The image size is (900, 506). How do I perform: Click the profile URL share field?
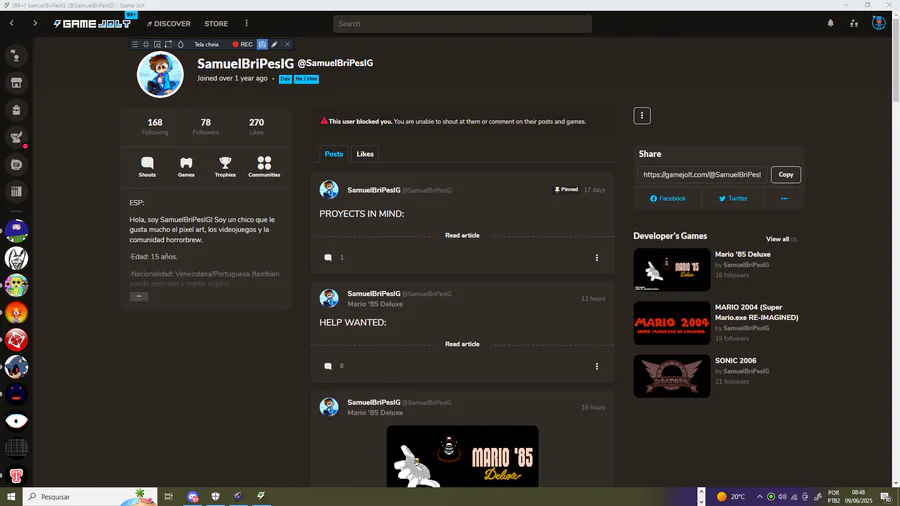pyautogui.click(x=702, y=174)
